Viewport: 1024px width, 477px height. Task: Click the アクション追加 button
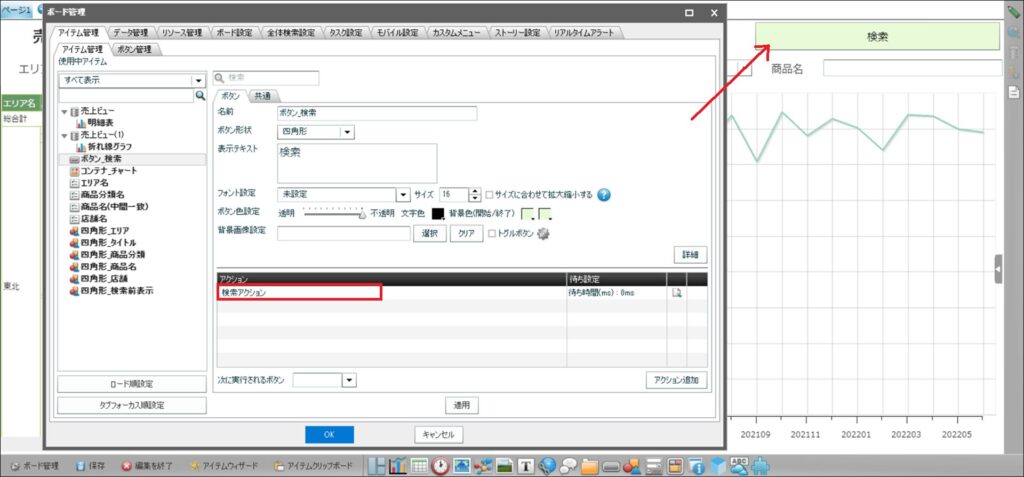(x=677, y=380)
